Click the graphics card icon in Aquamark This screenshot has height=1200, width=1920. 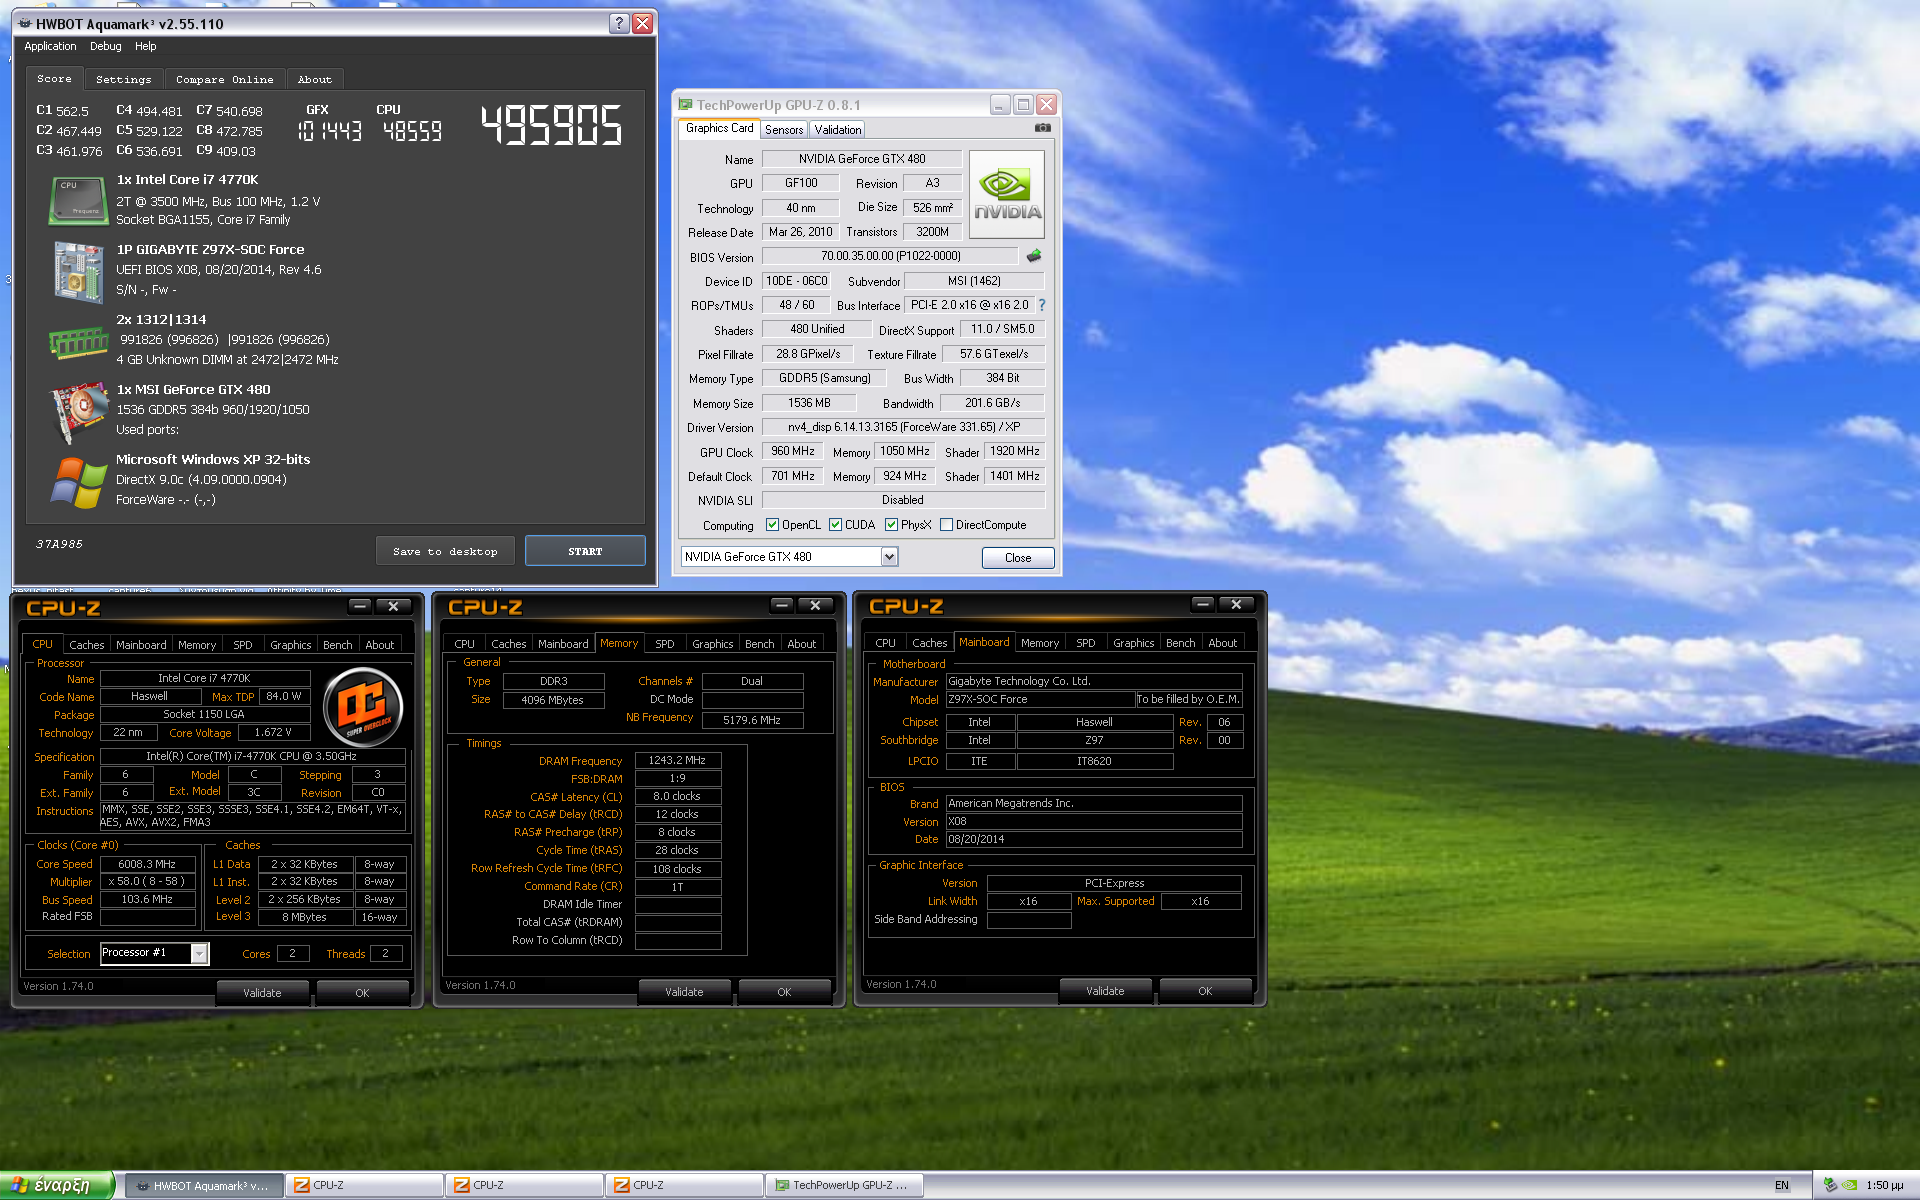(x=78, y=411)
